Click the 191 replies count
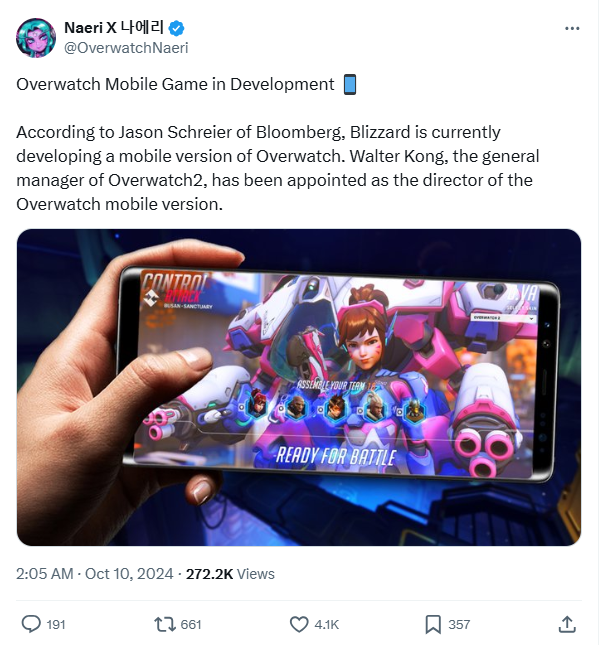This screenshot has width=607, height=645. (x=56, y=624)
